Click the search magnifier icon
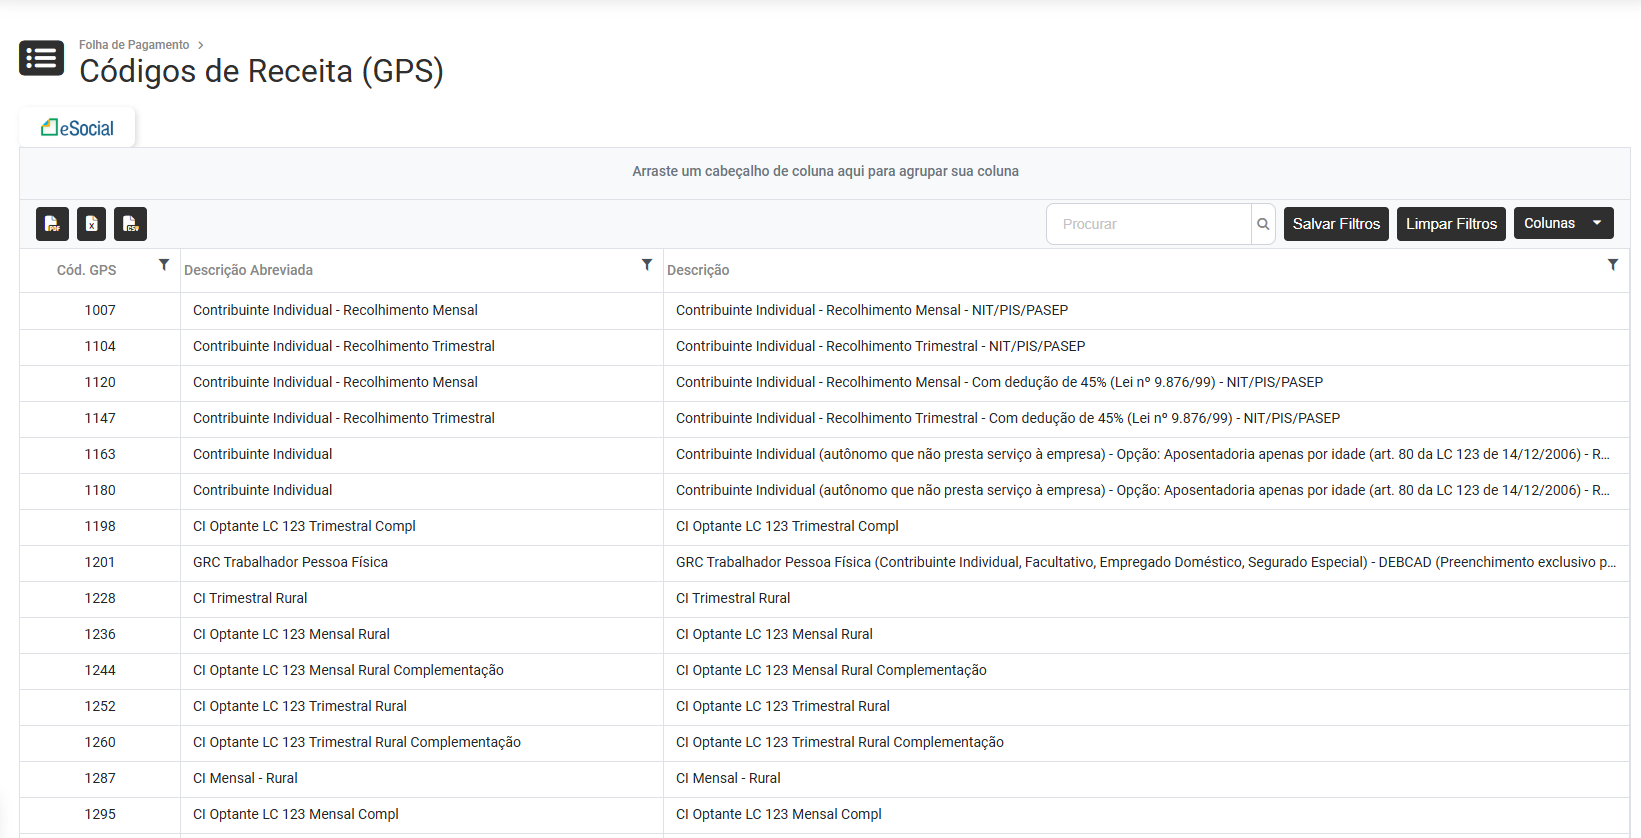Viewport: 1641px width, 838px height. tap(1263, 224)
